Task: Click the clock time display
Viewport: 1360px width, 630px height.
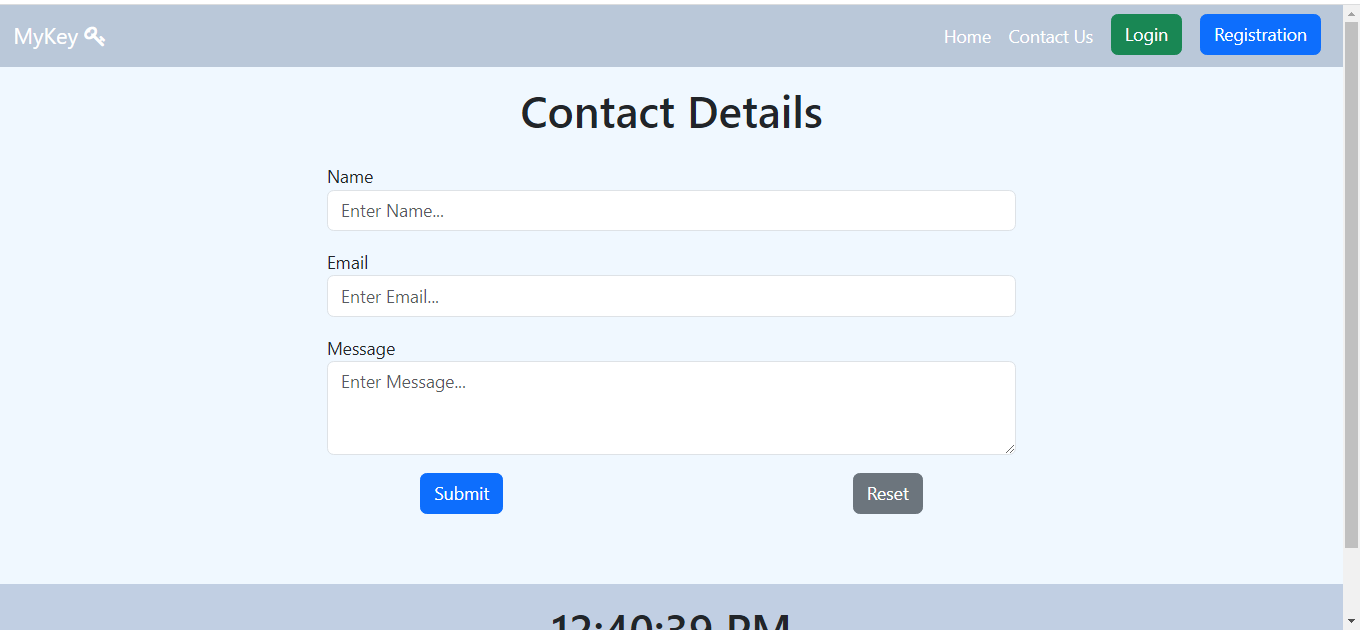Action: pos(671,618)
